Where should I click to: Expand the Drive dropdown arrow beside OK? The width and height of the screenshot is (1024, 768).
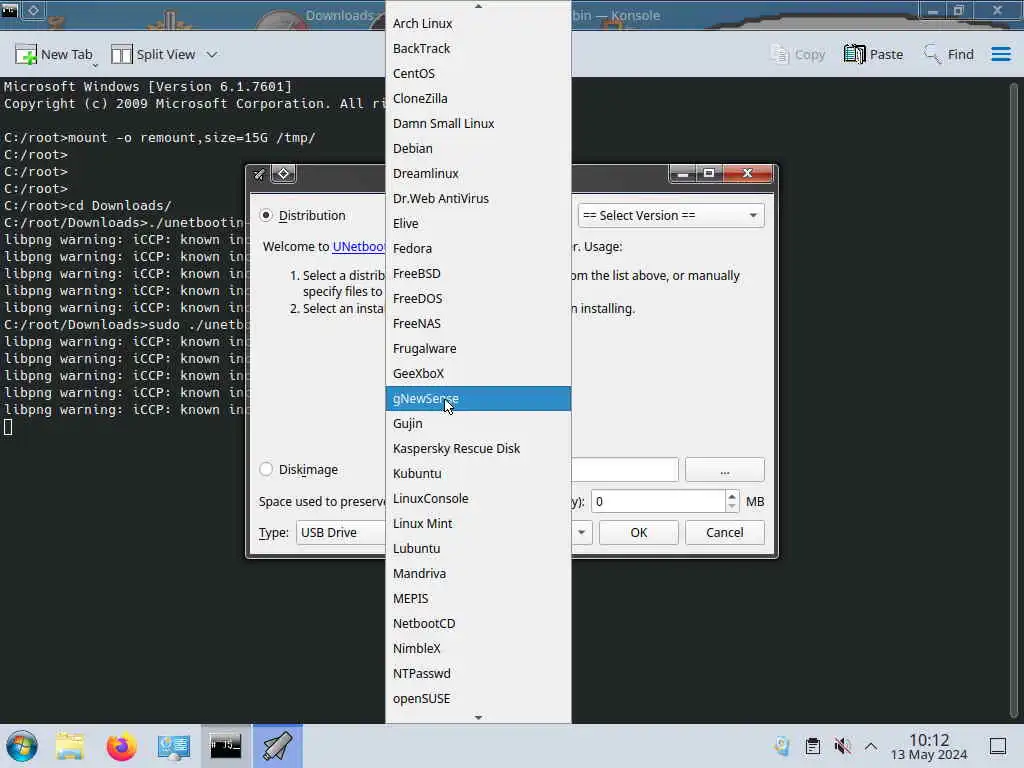(581, 532)
